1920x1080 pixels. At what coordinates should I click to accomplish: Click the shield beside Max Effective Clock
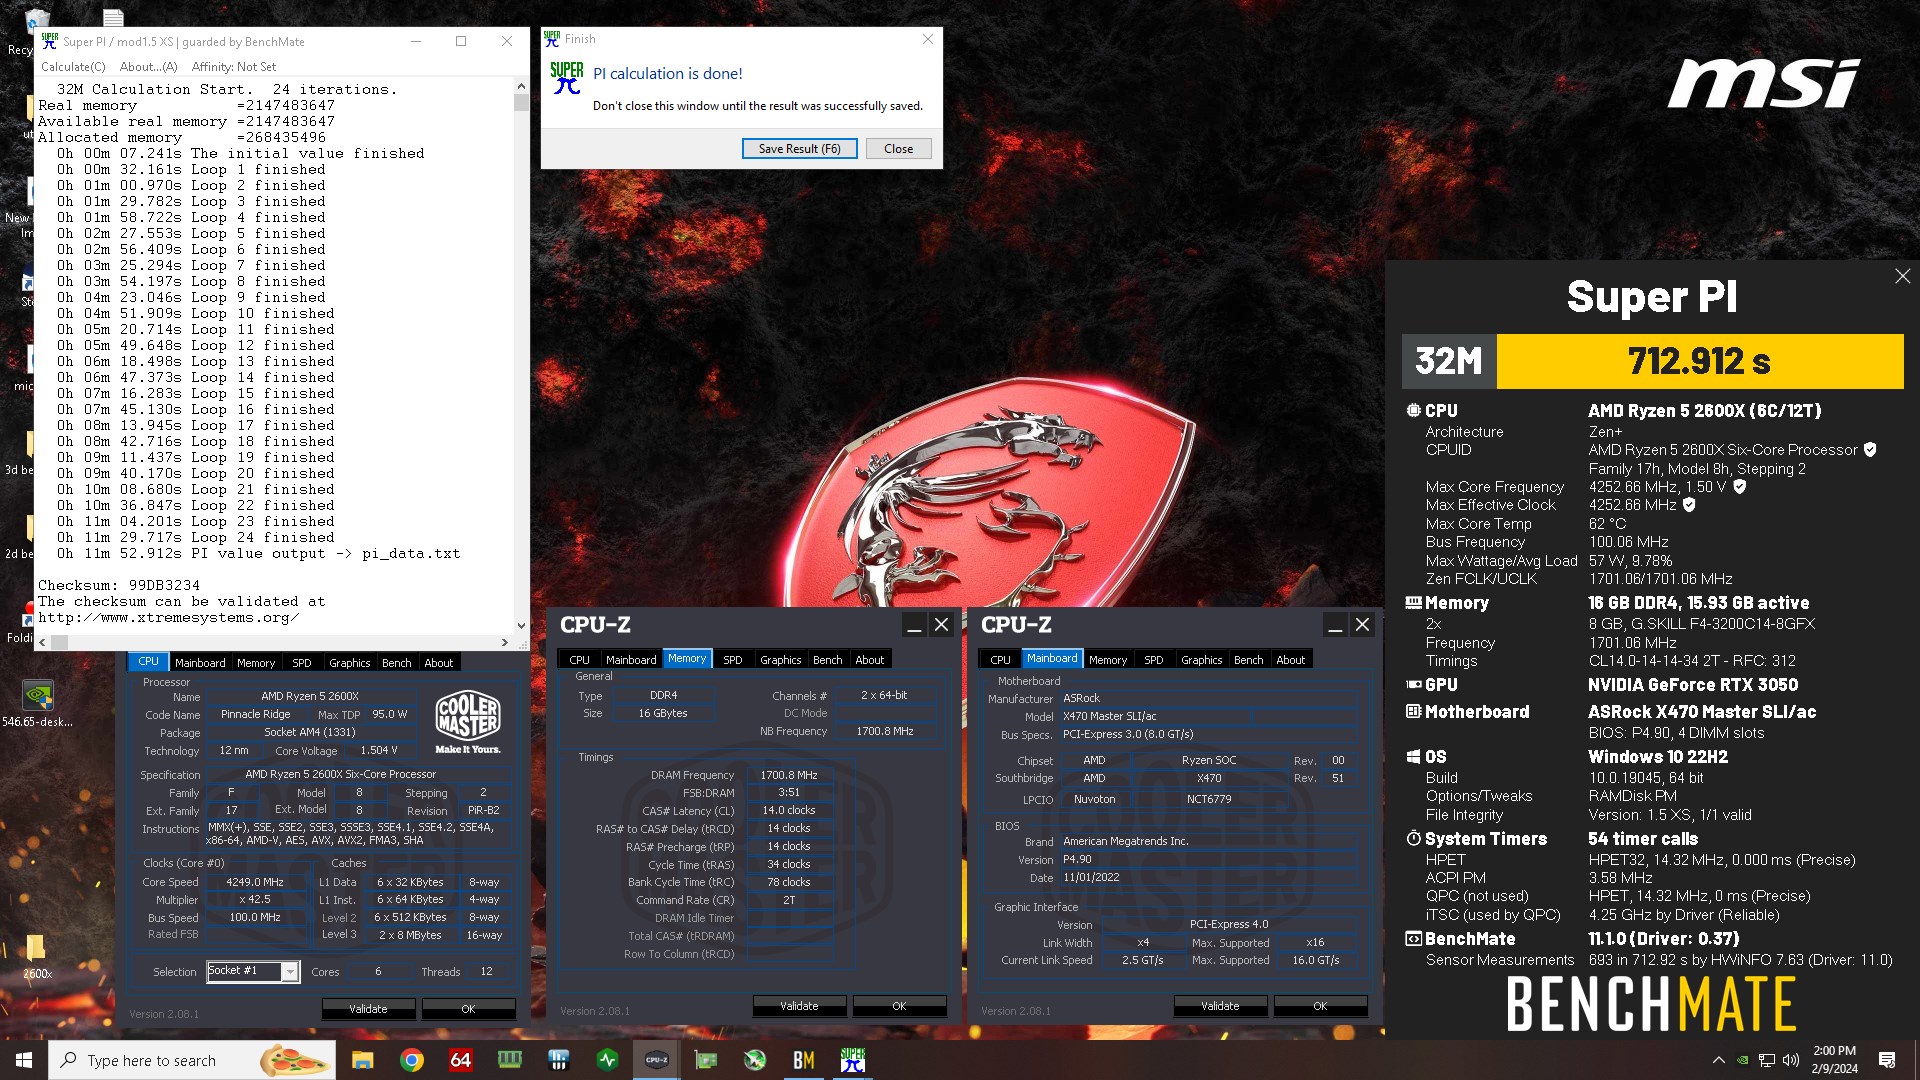(x=1689, y=505)
